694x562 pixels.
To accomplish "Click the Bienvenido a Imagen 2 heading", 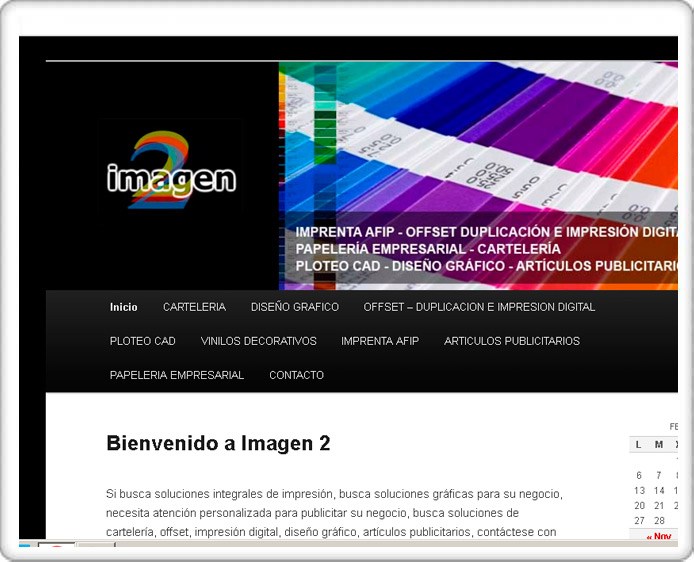I will (x=218, y=443).
